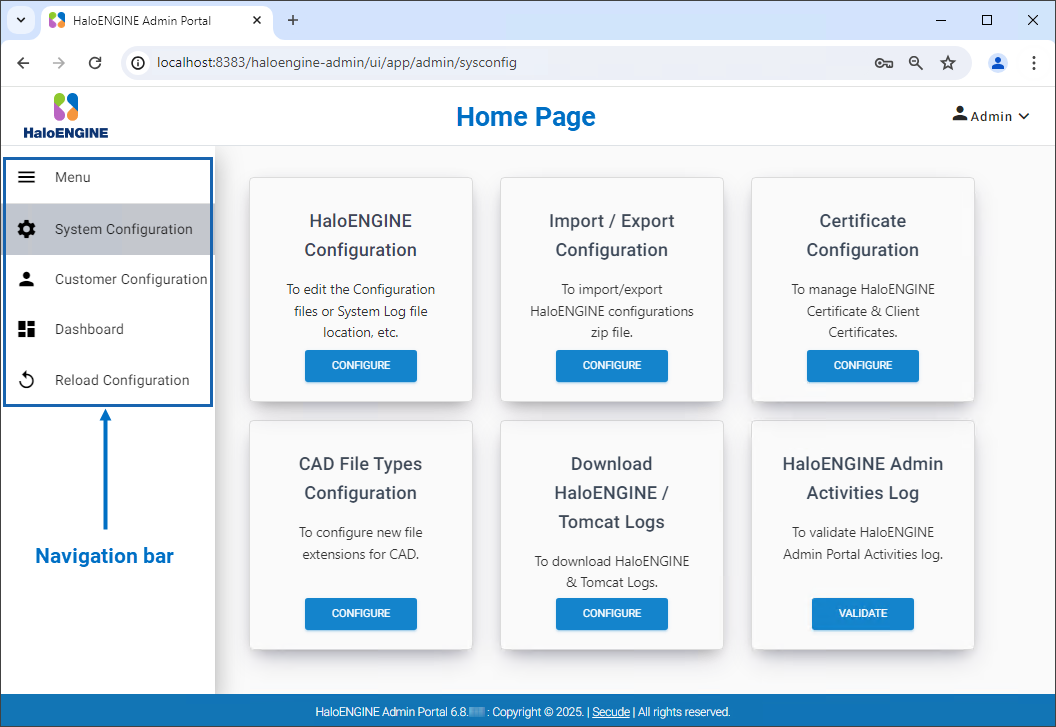Open the browser password key icon
Screen dimensions: 1056x727
coord(883,62)
